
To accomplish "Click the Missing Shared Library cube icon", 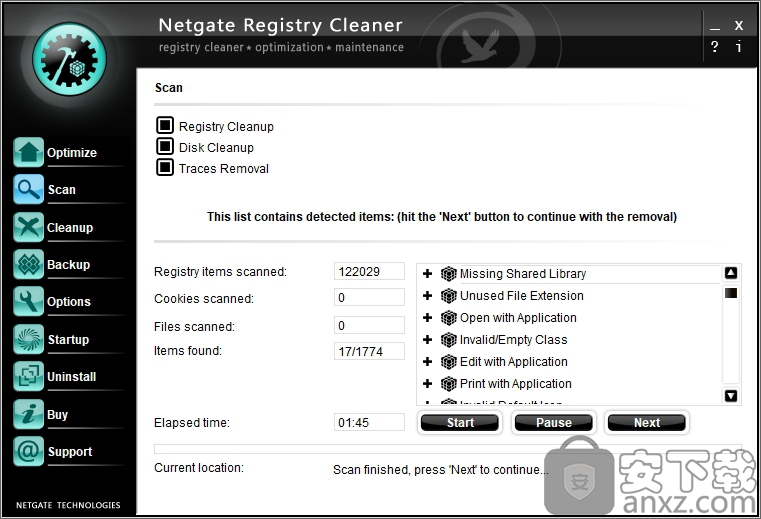I will (x=448, y=274).
